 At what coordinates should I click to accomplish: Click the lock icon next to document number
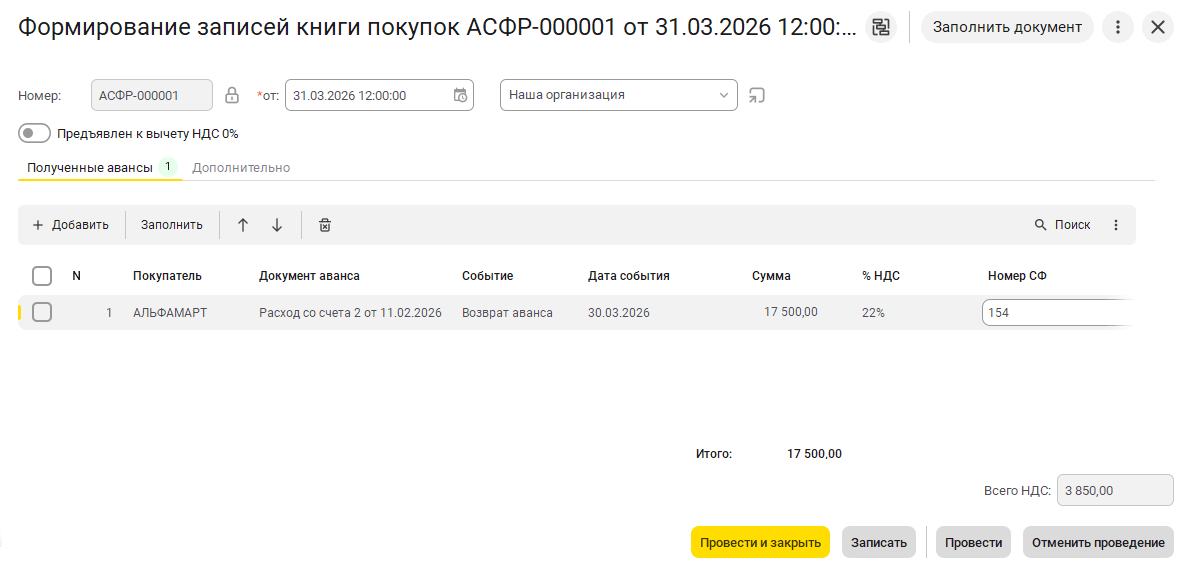(232, 95)
